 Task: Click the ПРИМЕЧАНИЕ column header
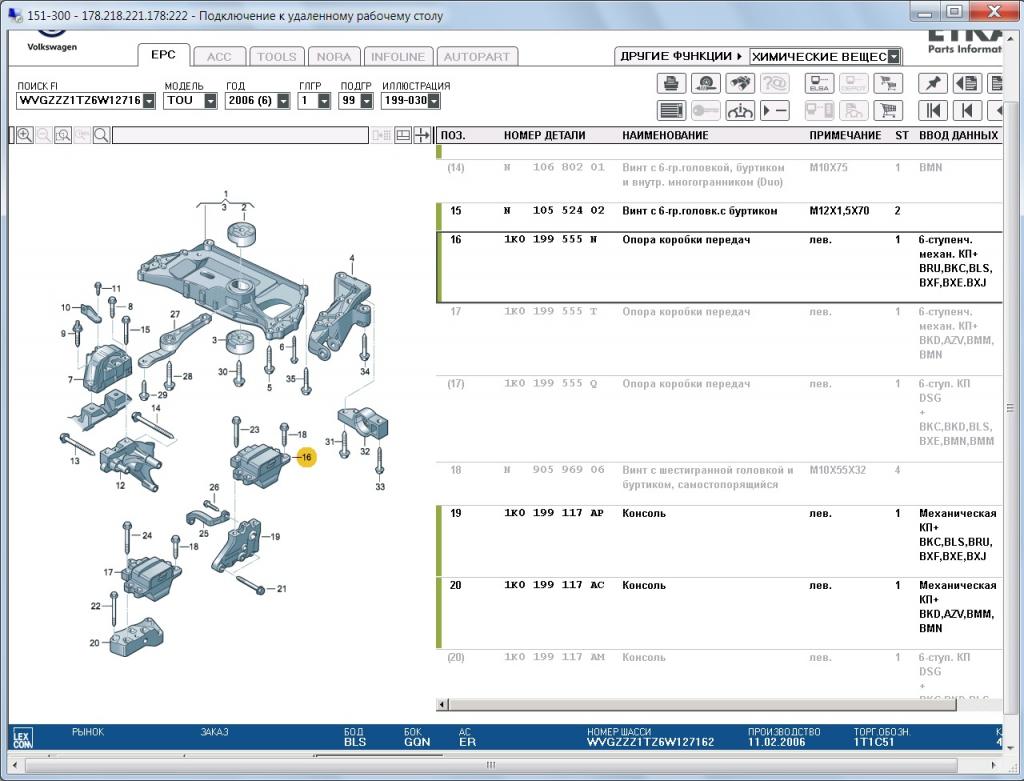click(845, 135)
